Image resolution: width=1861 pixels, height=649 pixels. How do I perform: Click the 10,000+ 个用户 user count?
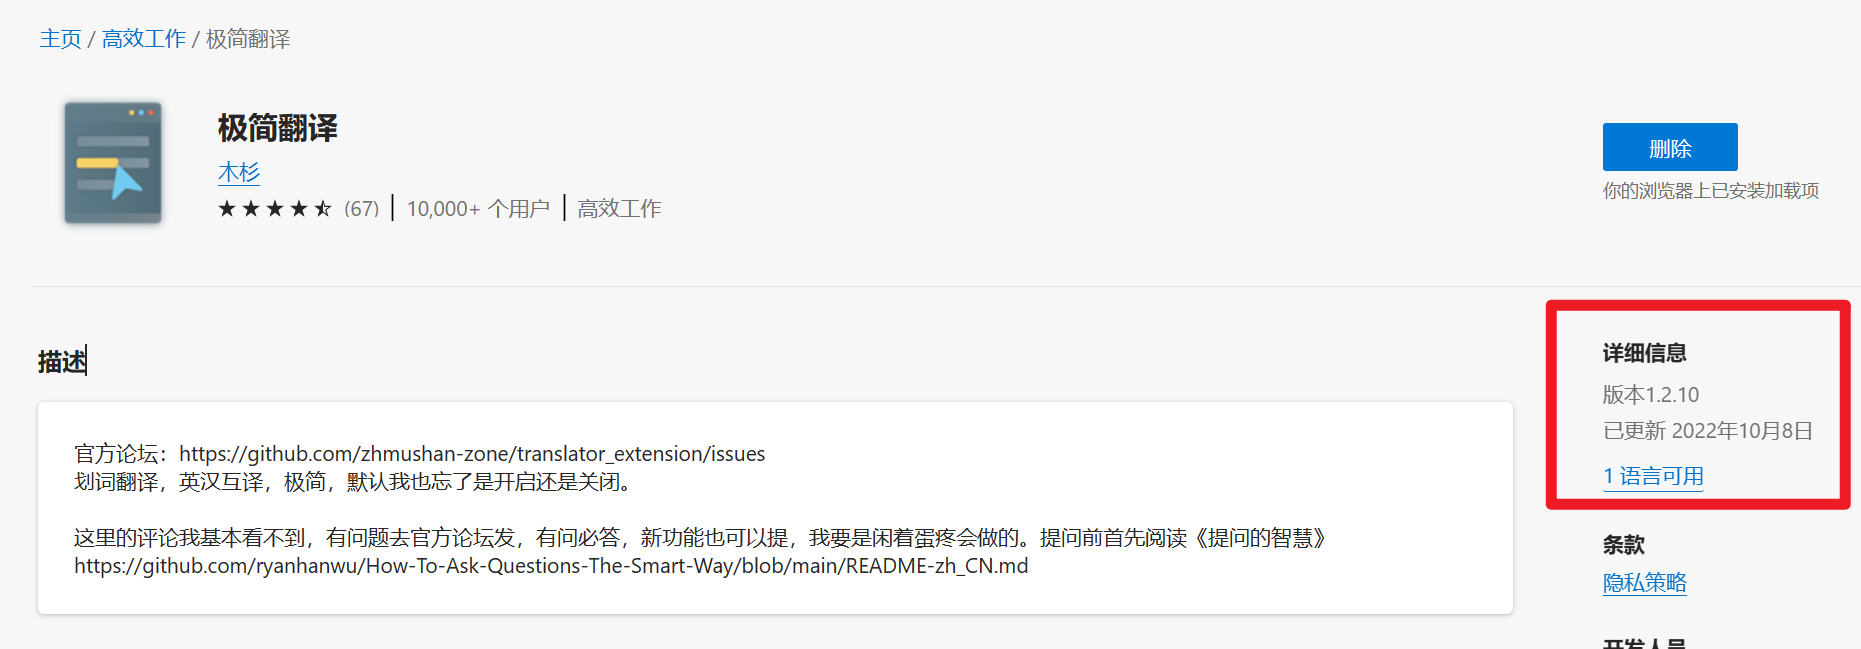[478, 207]
